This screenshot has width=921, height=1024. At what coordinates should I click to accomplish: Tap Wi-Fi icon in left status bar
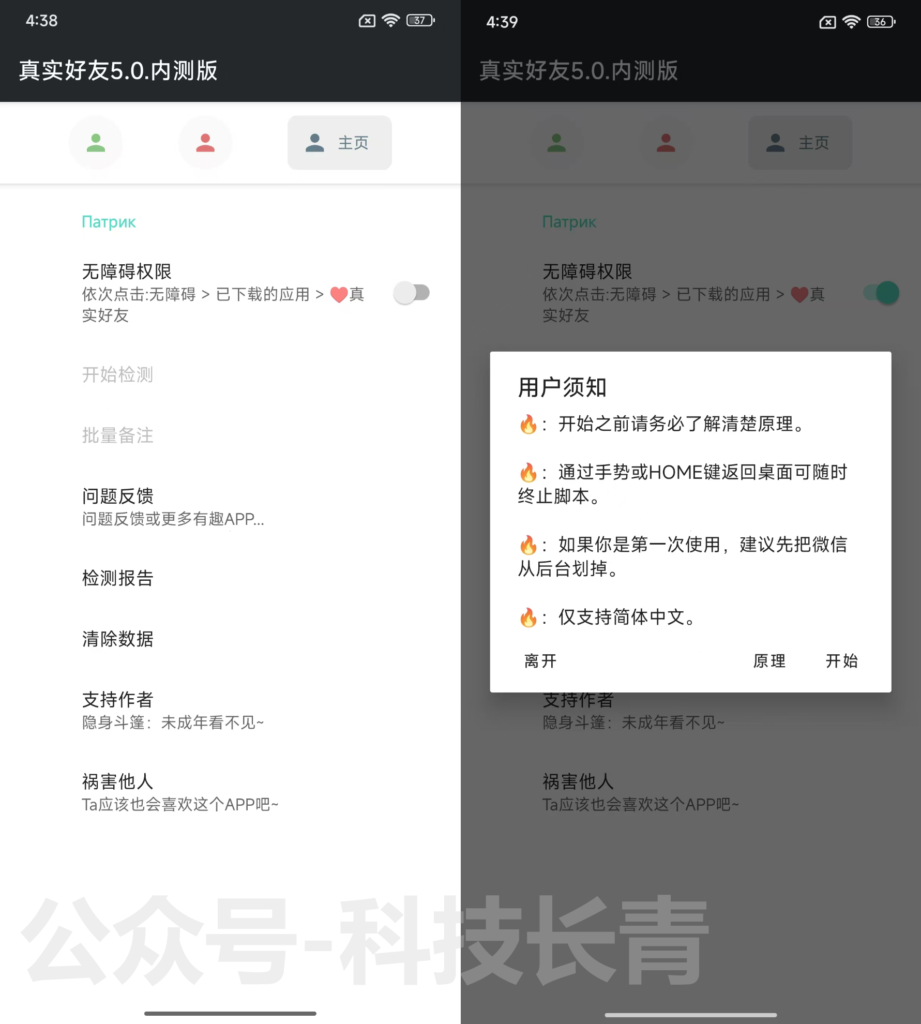[x=391, y=20]
